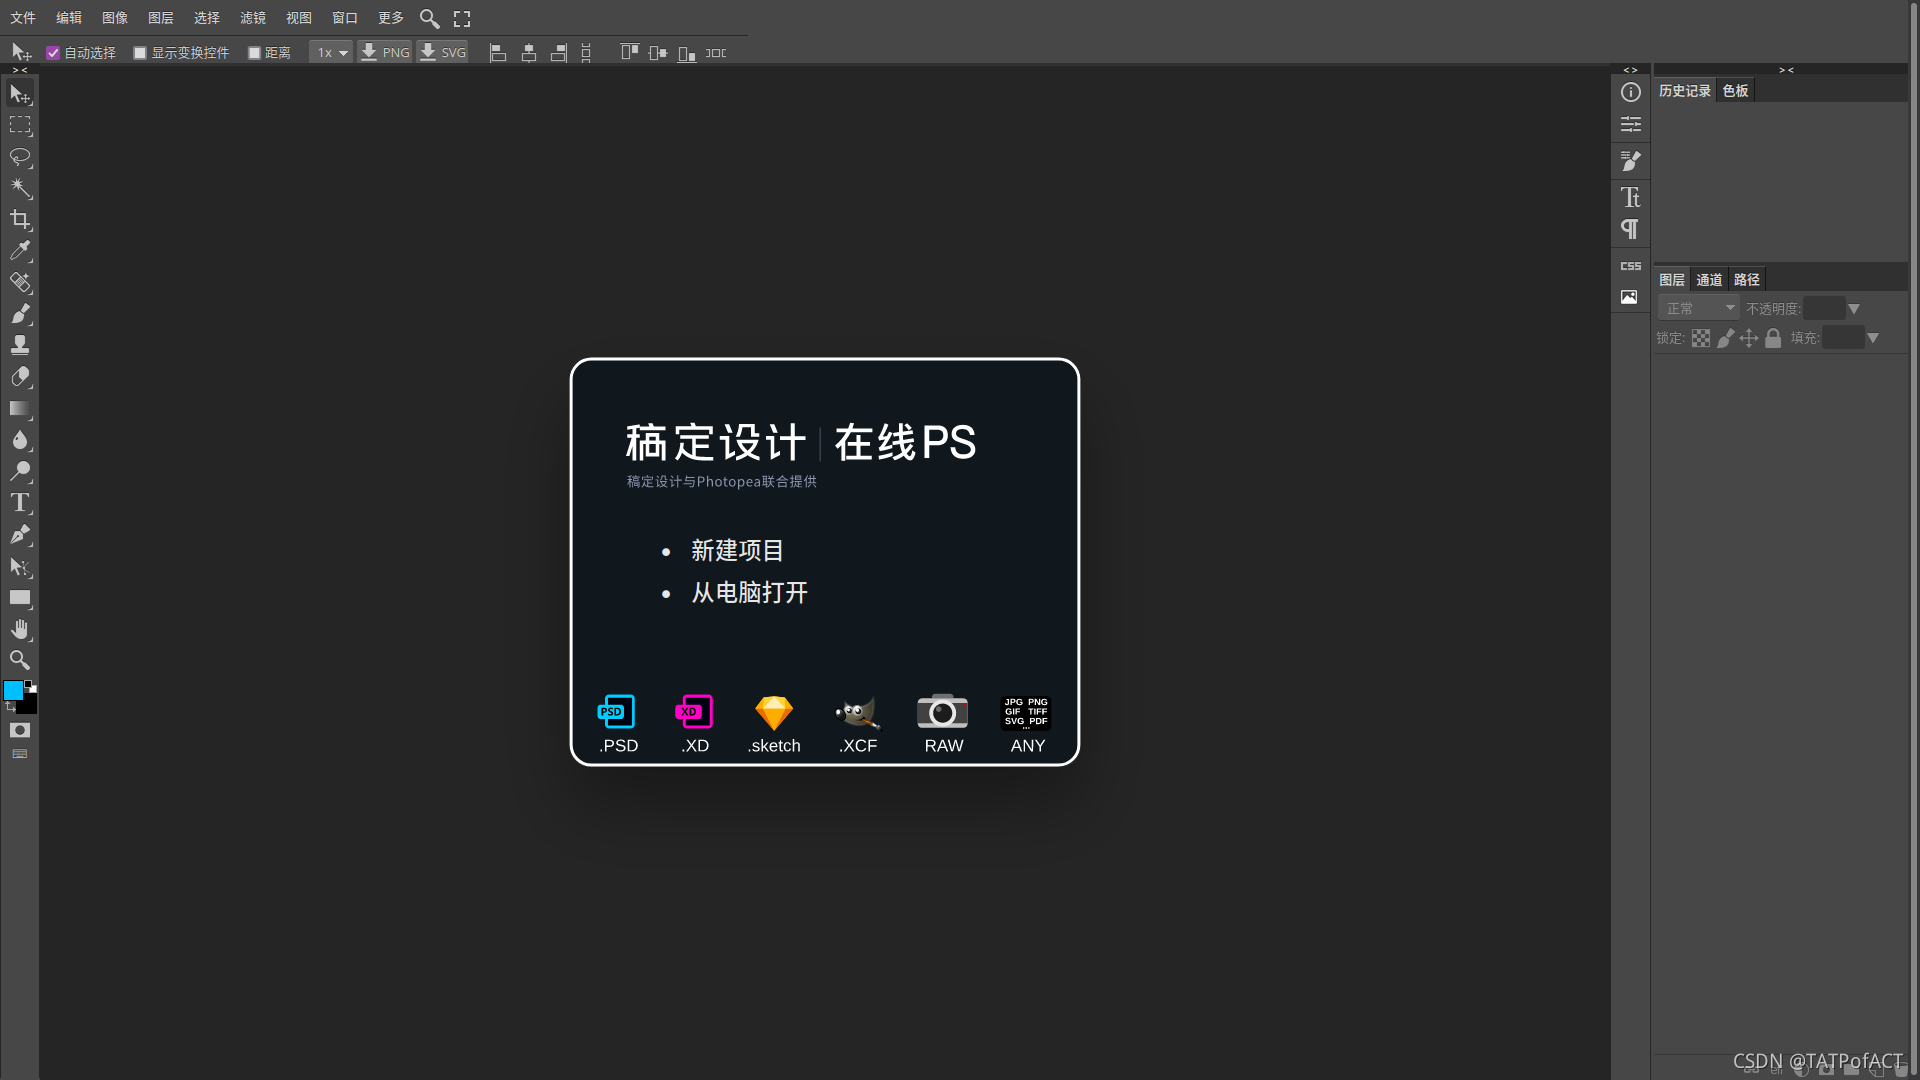Expand side icon strip via <> arrows

1631,70
